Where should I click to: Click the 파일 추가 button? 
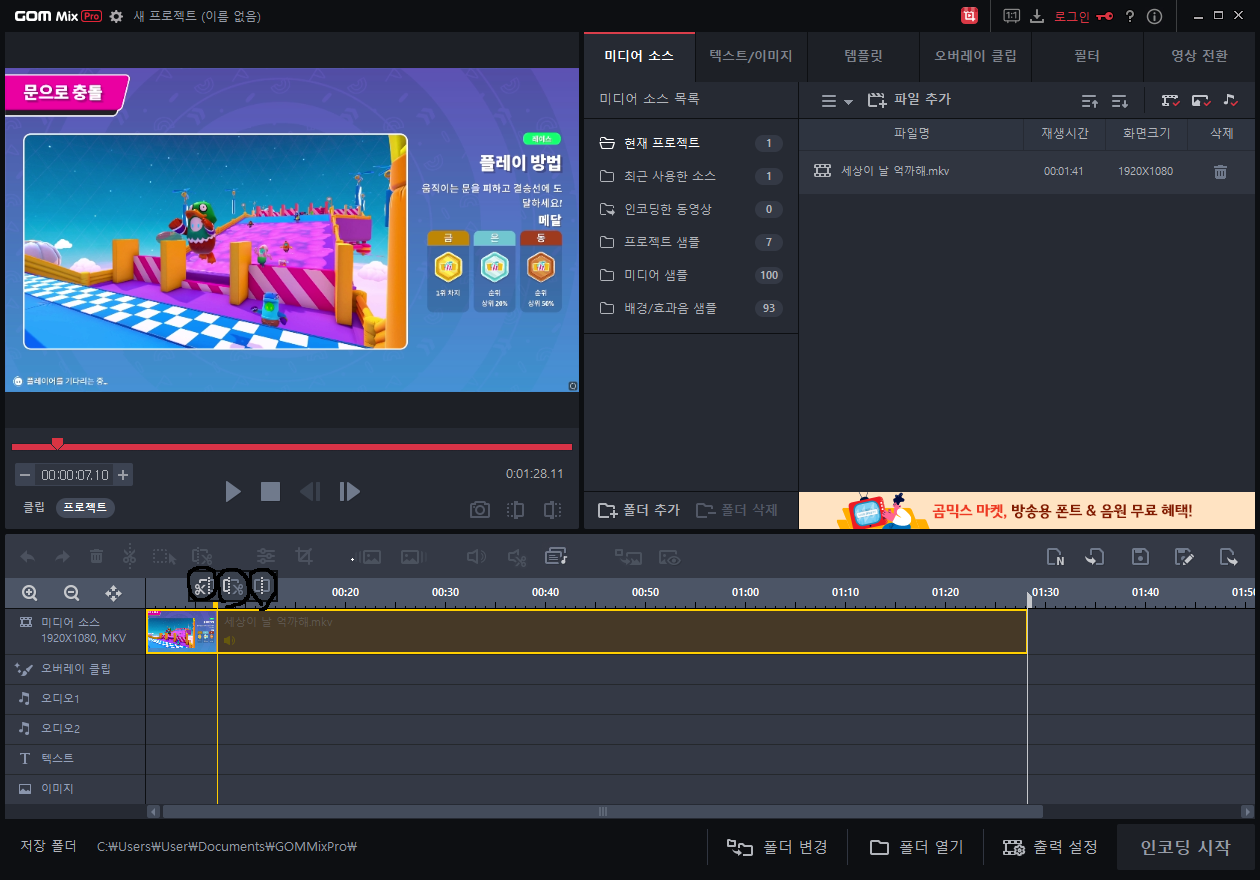909,100
